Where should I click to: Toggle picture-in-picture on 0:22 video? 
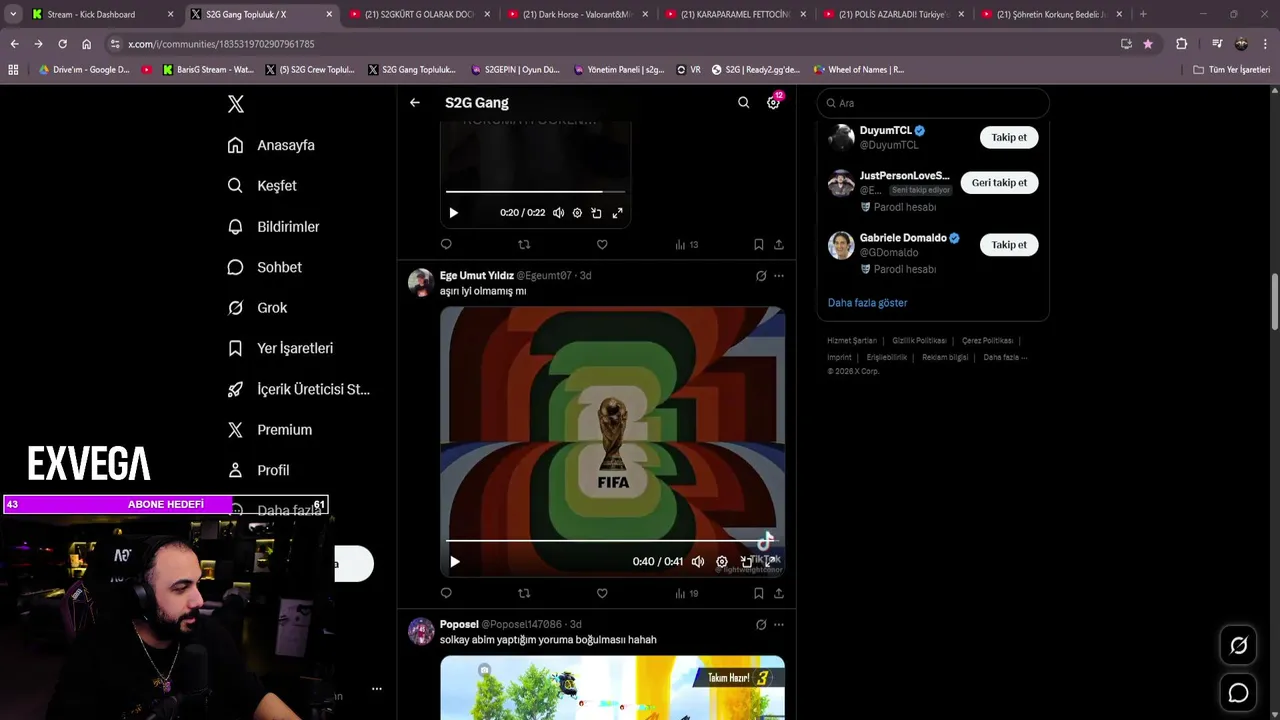596,213
